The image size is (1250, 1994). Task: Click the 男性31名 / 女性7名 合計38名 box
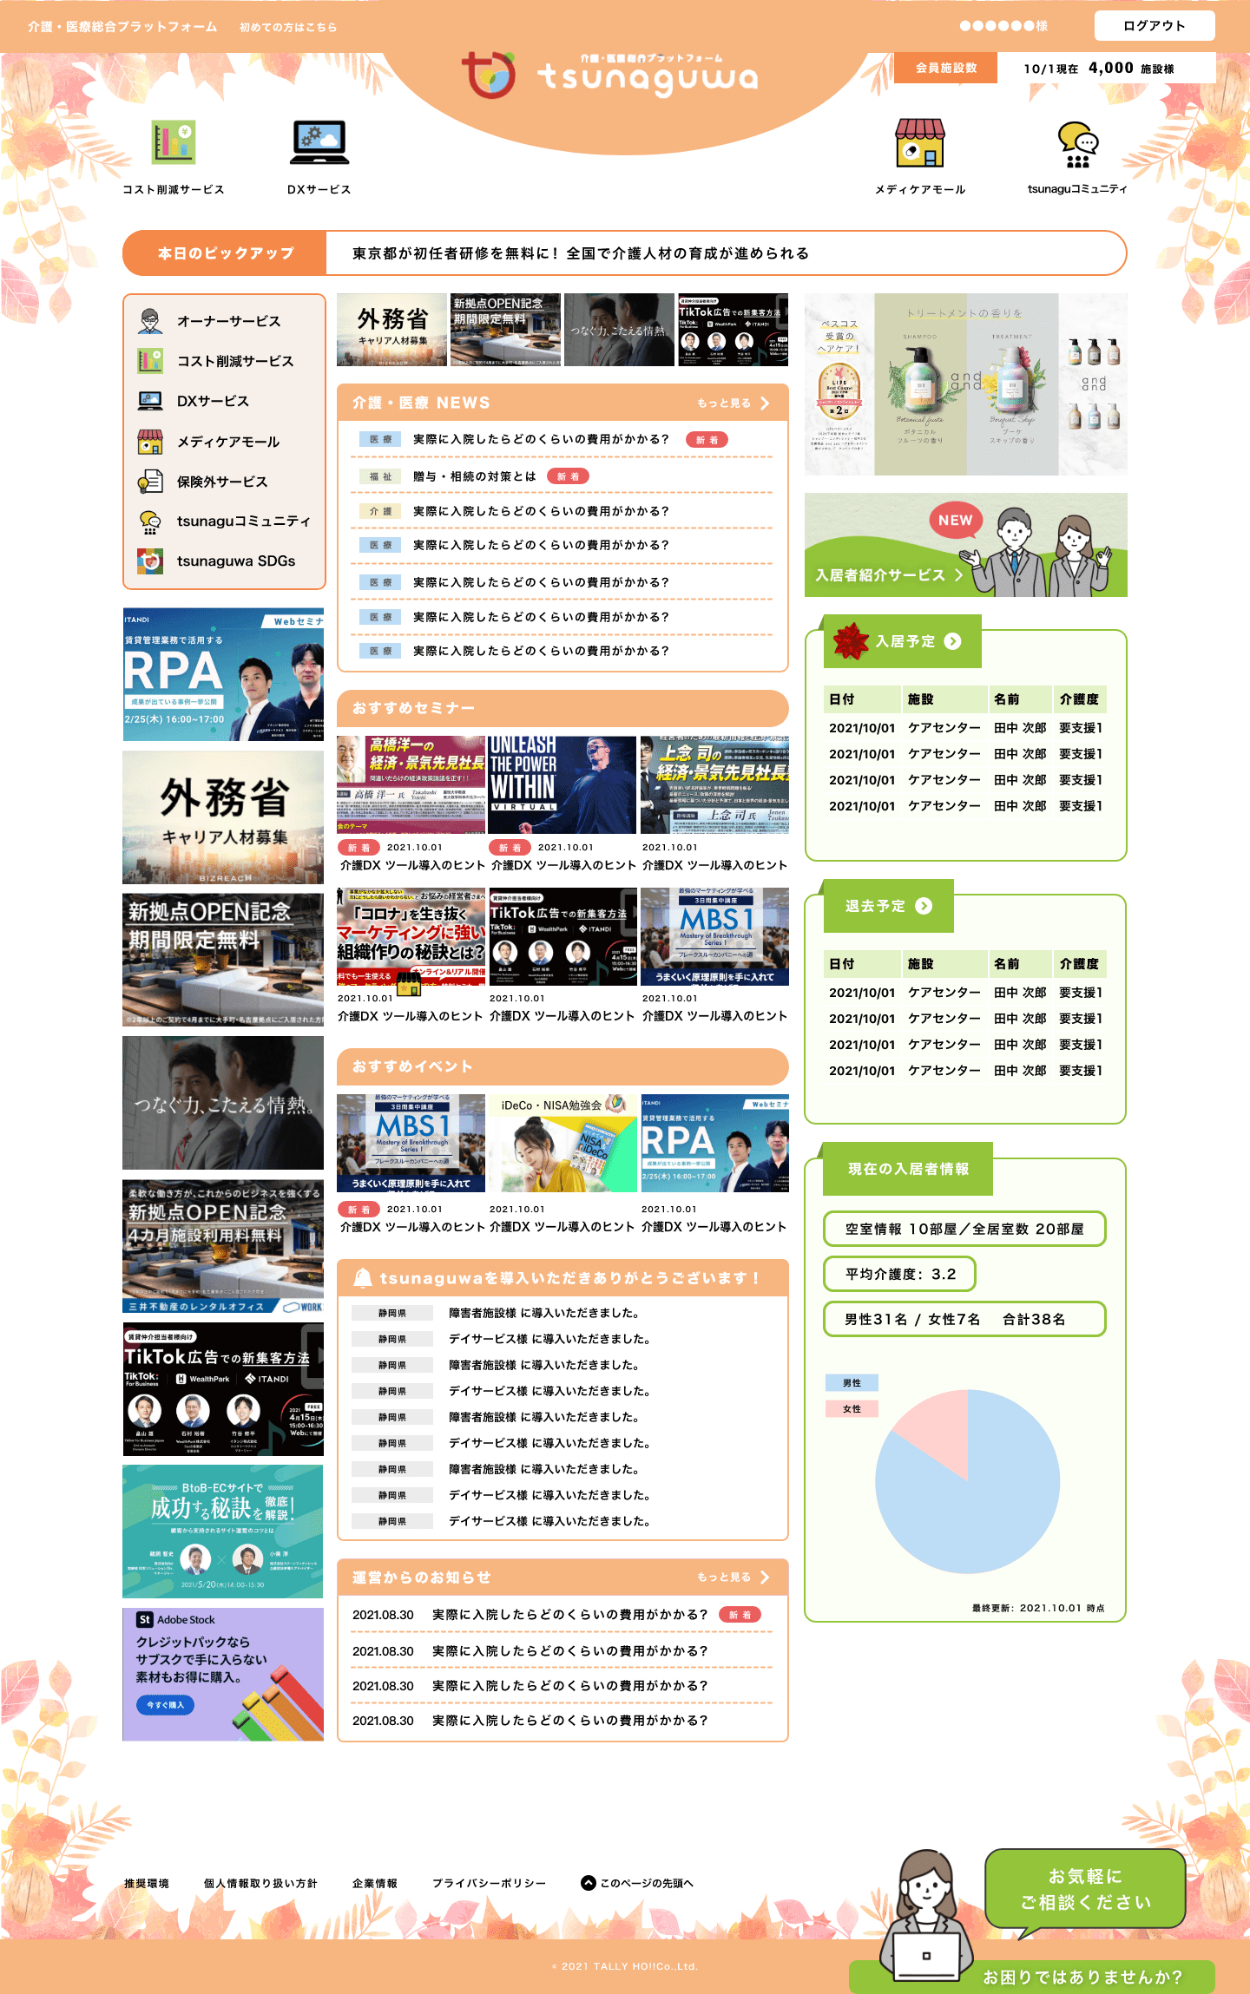click(965, 1319)
